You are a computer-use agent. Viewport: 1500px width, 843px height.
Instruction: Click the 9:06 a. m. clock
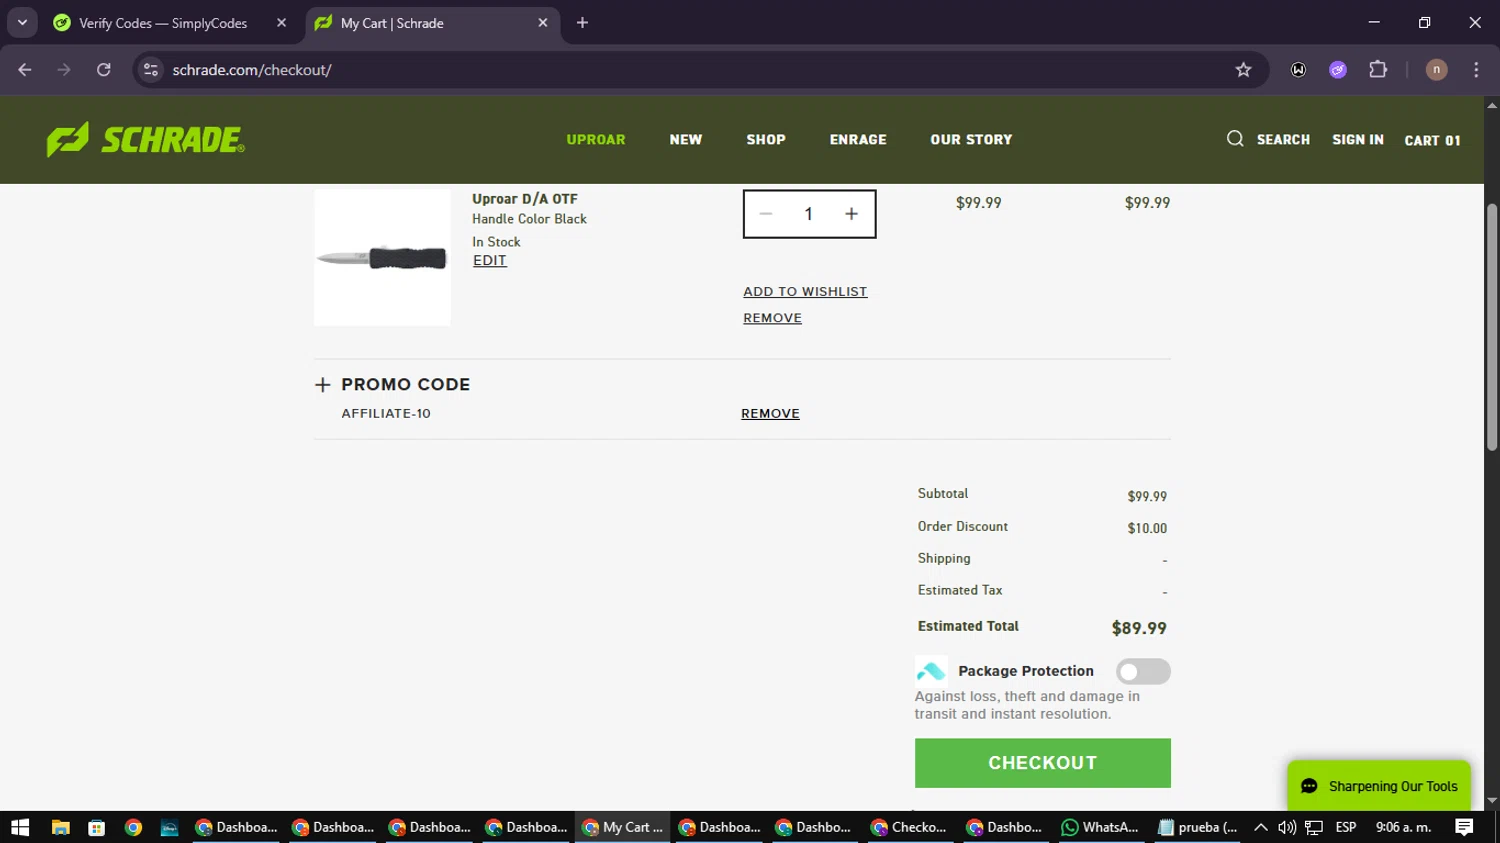1403,827
